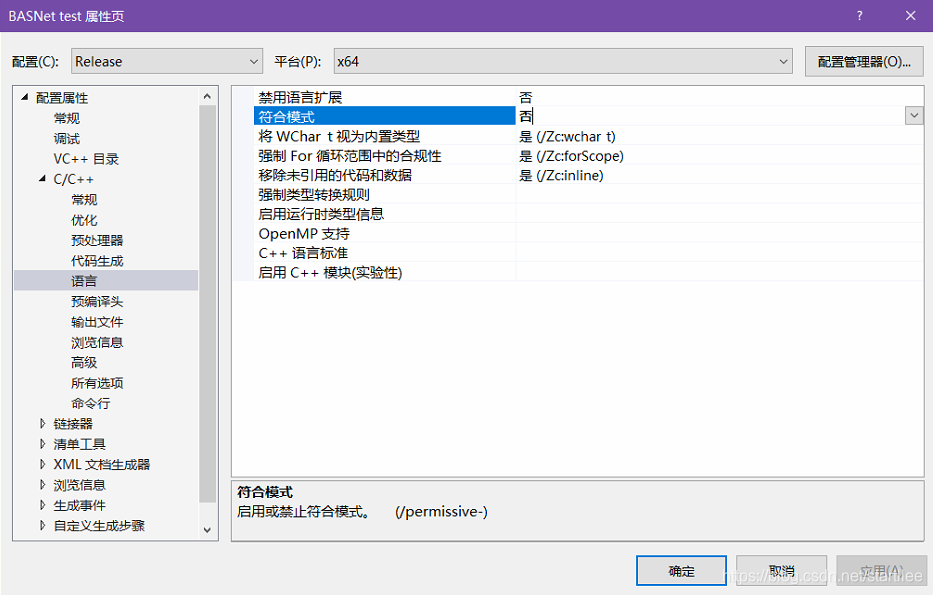Screen dimensions: 933x595
Task: Open the 平台 x64 dropdown
Action: click(563, 61)
